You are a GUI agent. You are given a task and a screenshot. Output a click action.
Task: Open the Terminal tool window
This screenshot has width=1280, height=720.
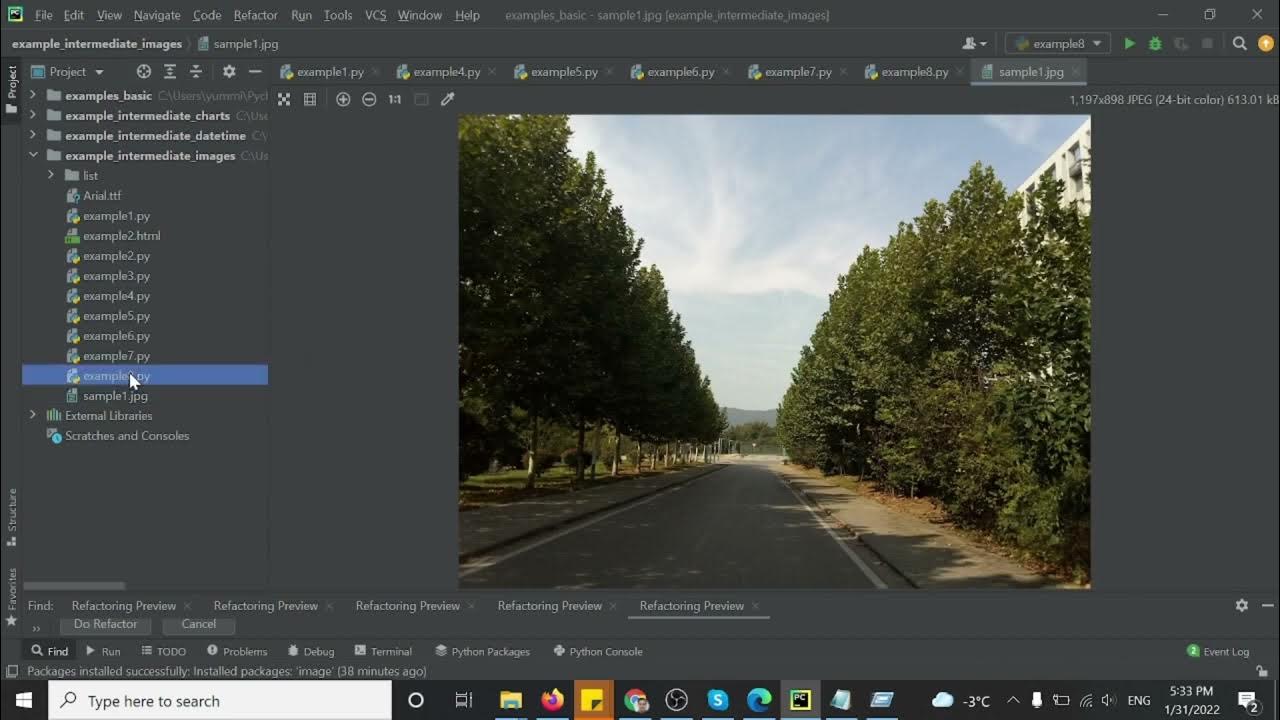(x=383, y=651)
